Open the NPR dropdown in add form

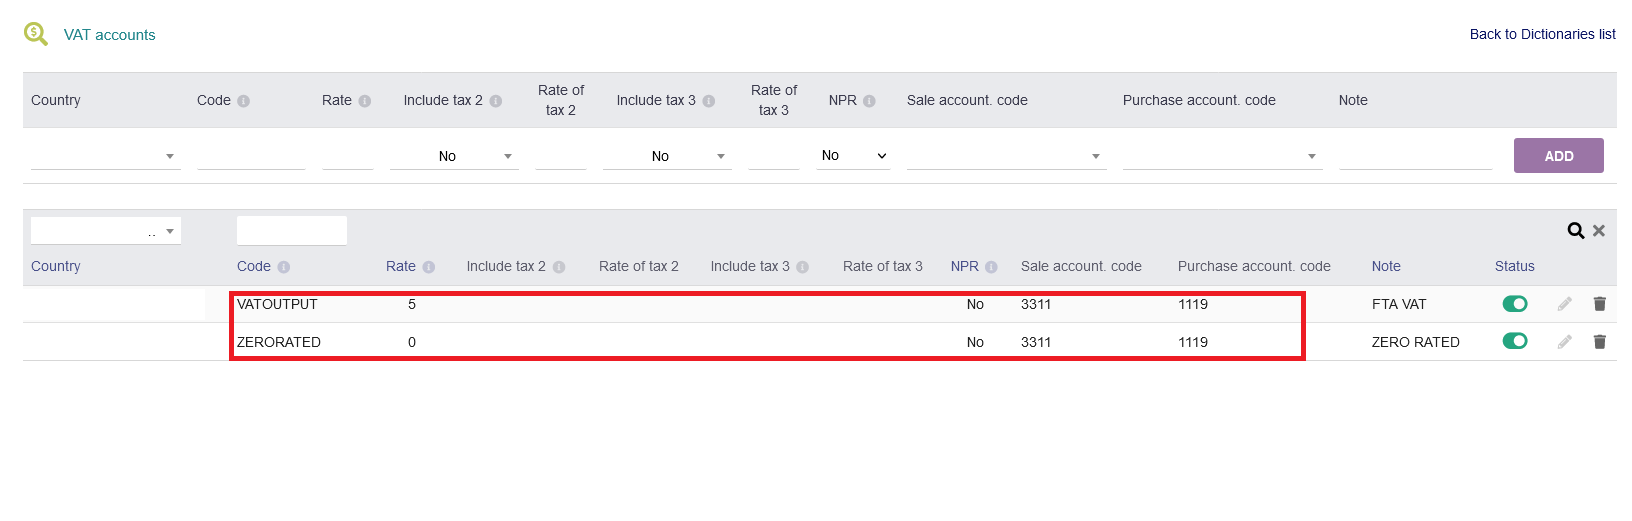coord(853,156)
